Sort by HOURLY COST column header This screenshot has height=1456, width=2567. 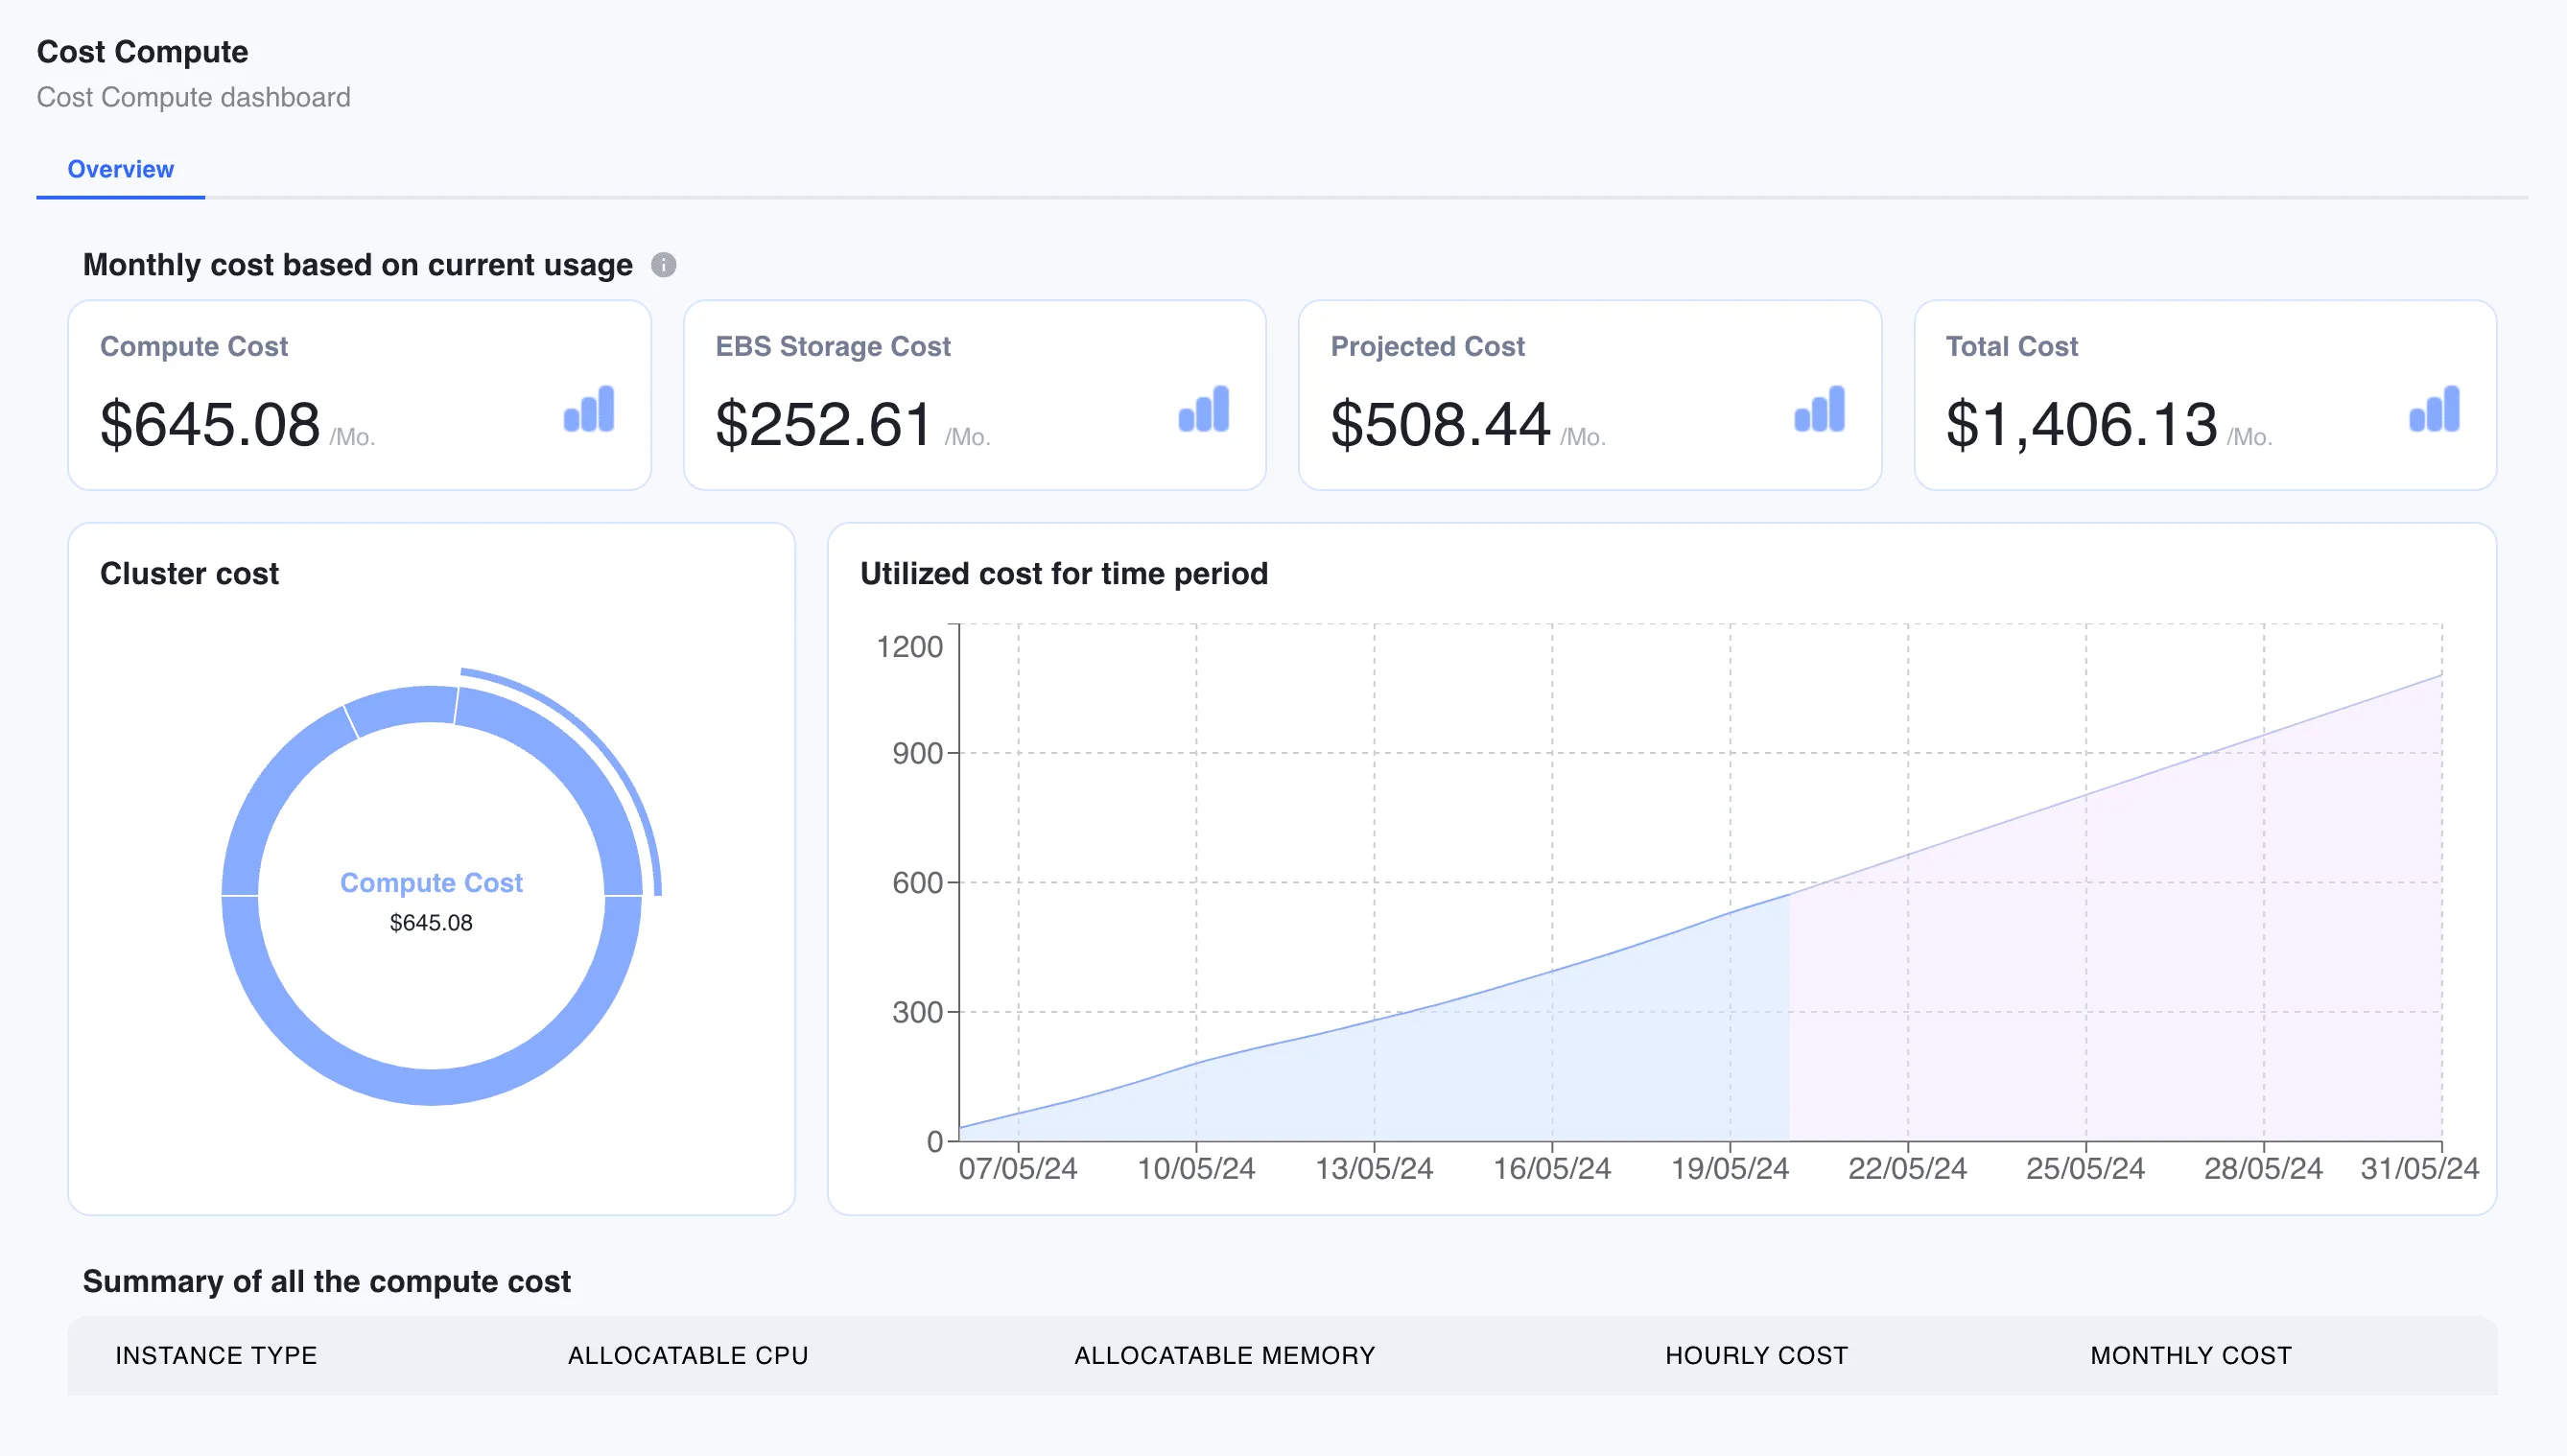tap(1757, 1355)
